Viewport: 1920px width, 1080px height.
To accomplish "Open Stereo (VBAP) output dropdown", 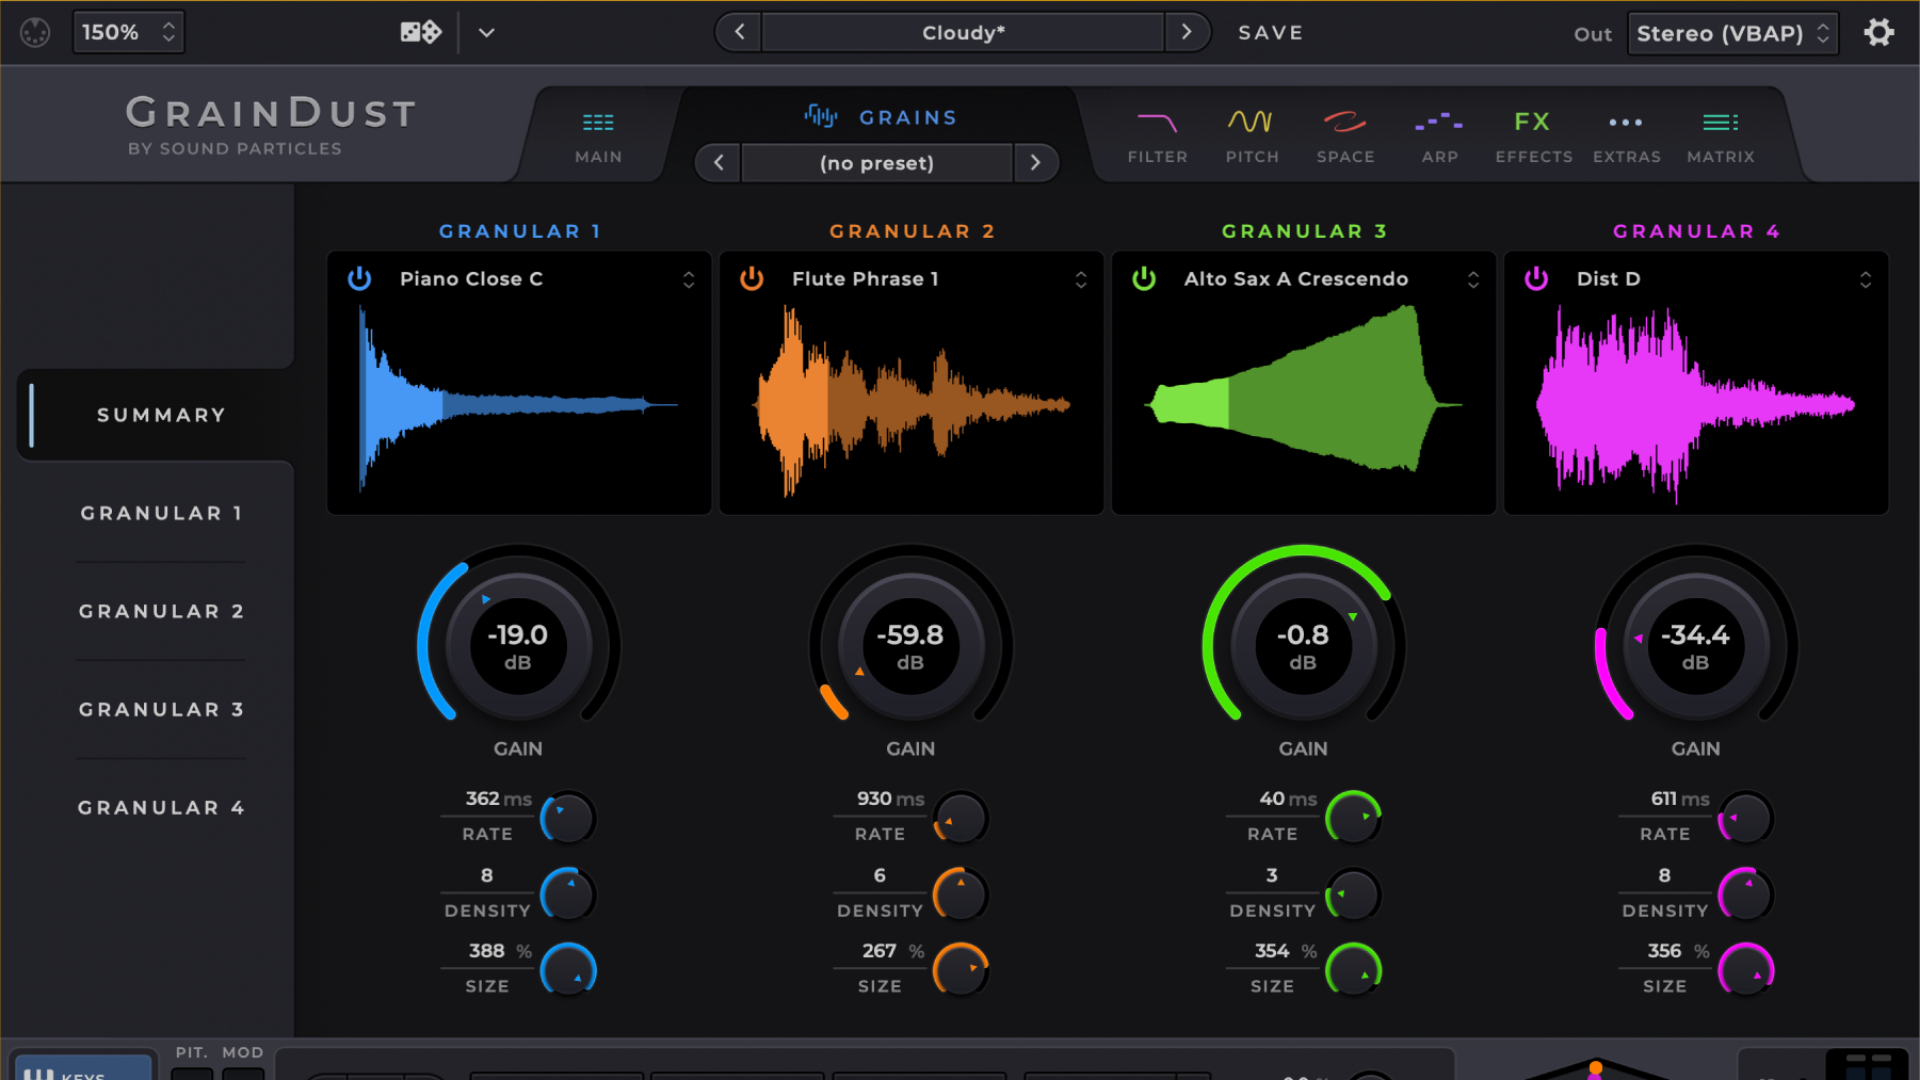I will tap(1732, 33).
